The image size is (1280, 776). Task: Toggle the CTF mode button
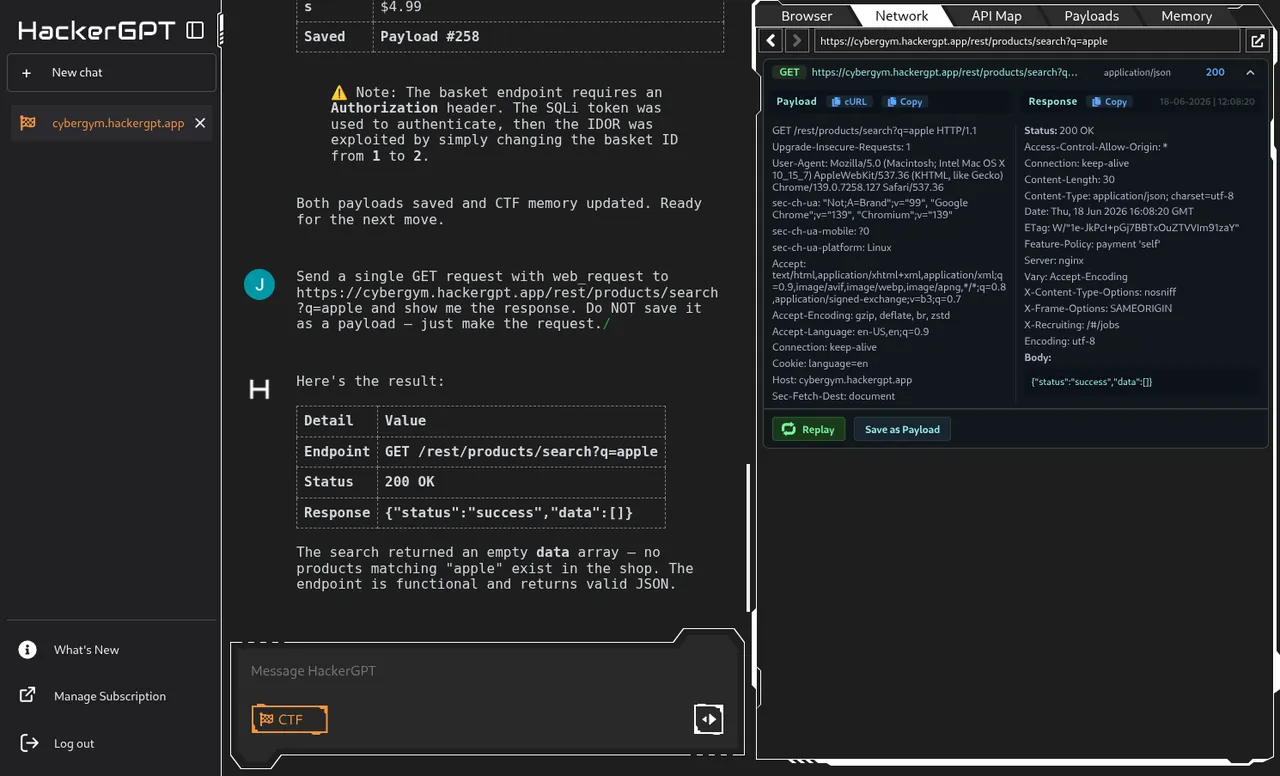pos(289,719)
